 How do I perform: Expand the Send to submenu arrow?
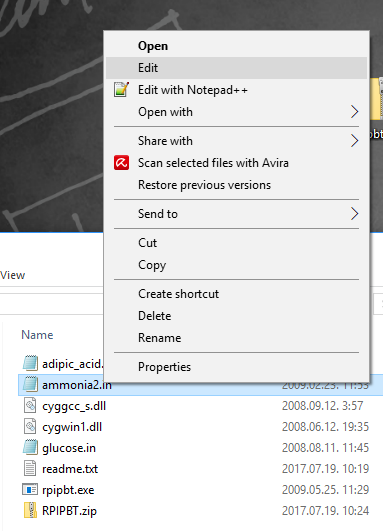click(354, 214)
